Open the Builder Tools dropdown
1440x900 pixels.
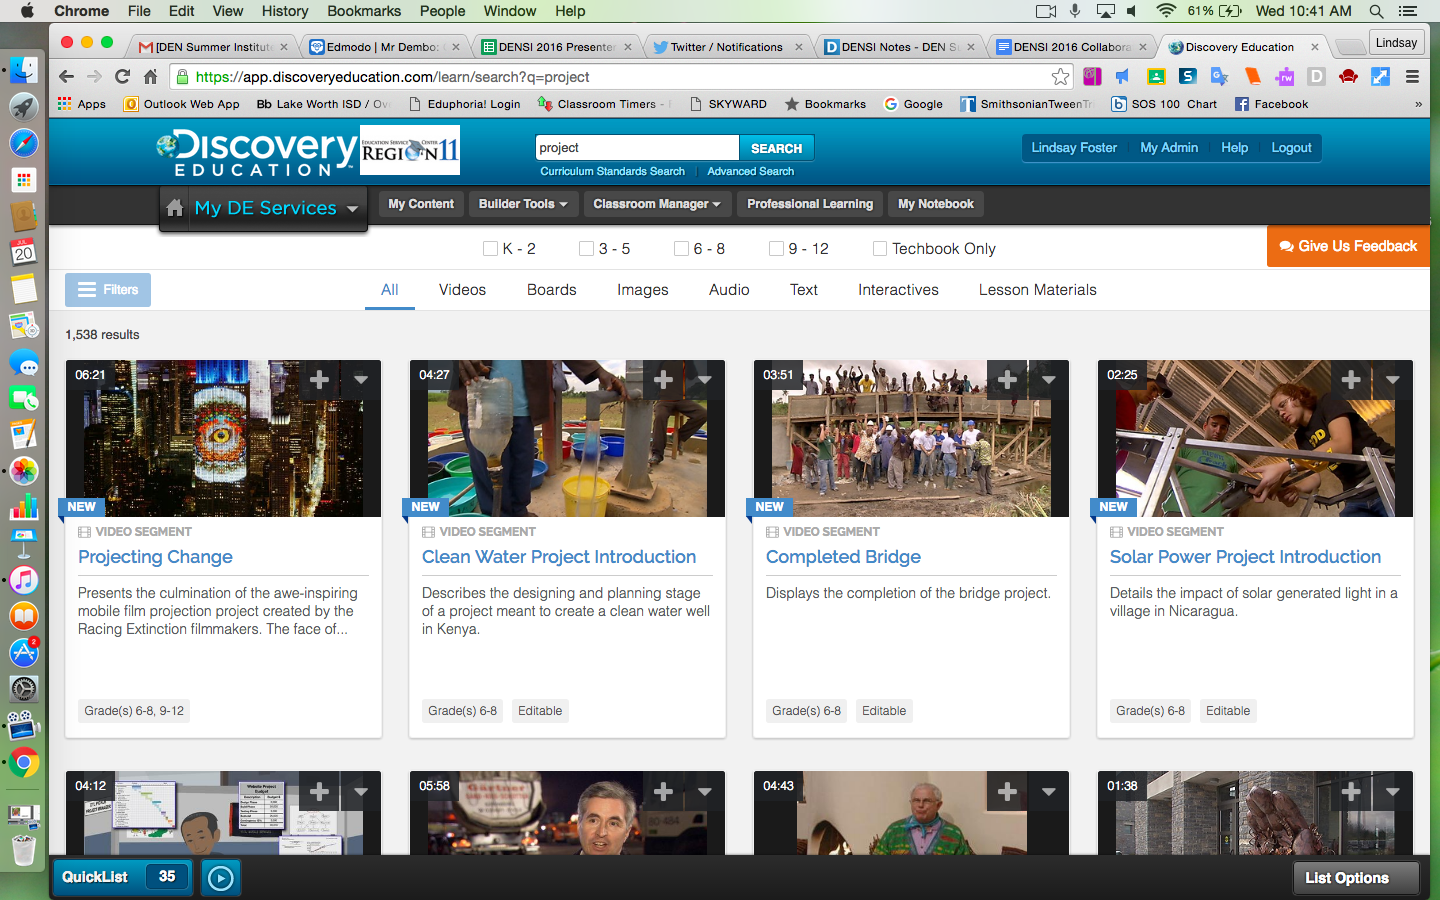[523, 204]
